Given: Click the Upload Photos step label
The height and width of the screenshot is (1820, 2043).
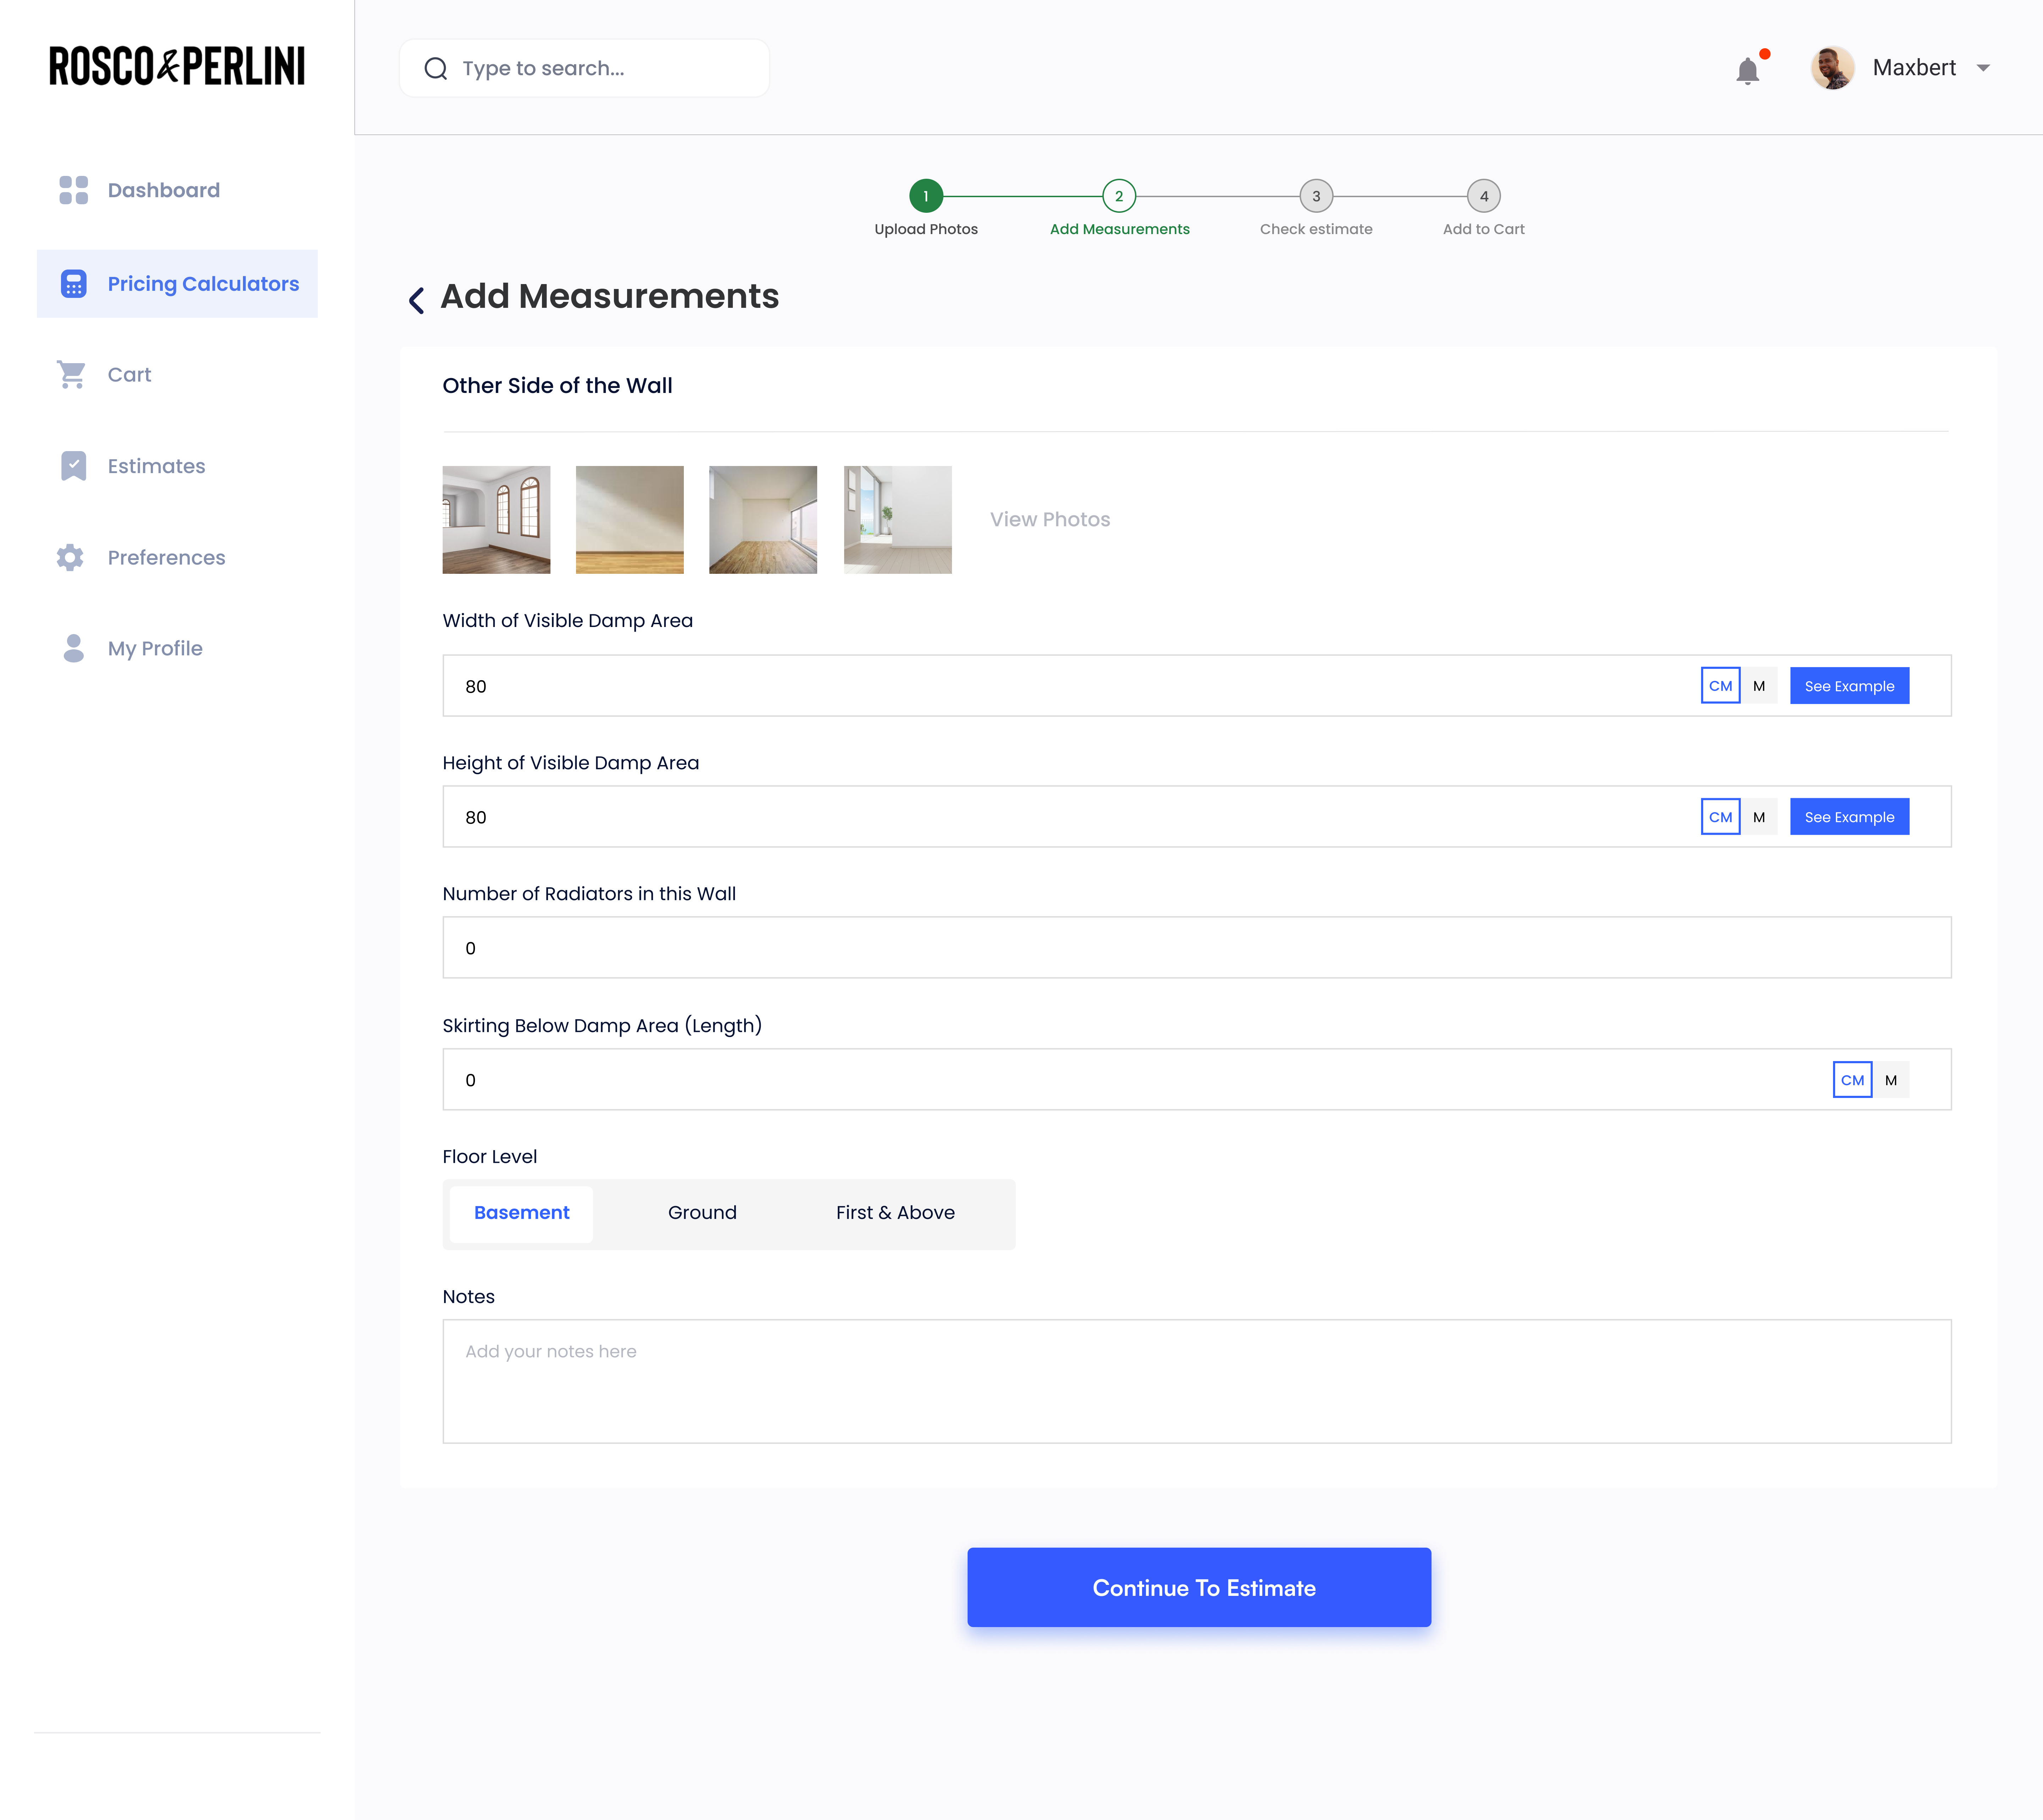Looking at the screenshot, I should coord(926,229).
